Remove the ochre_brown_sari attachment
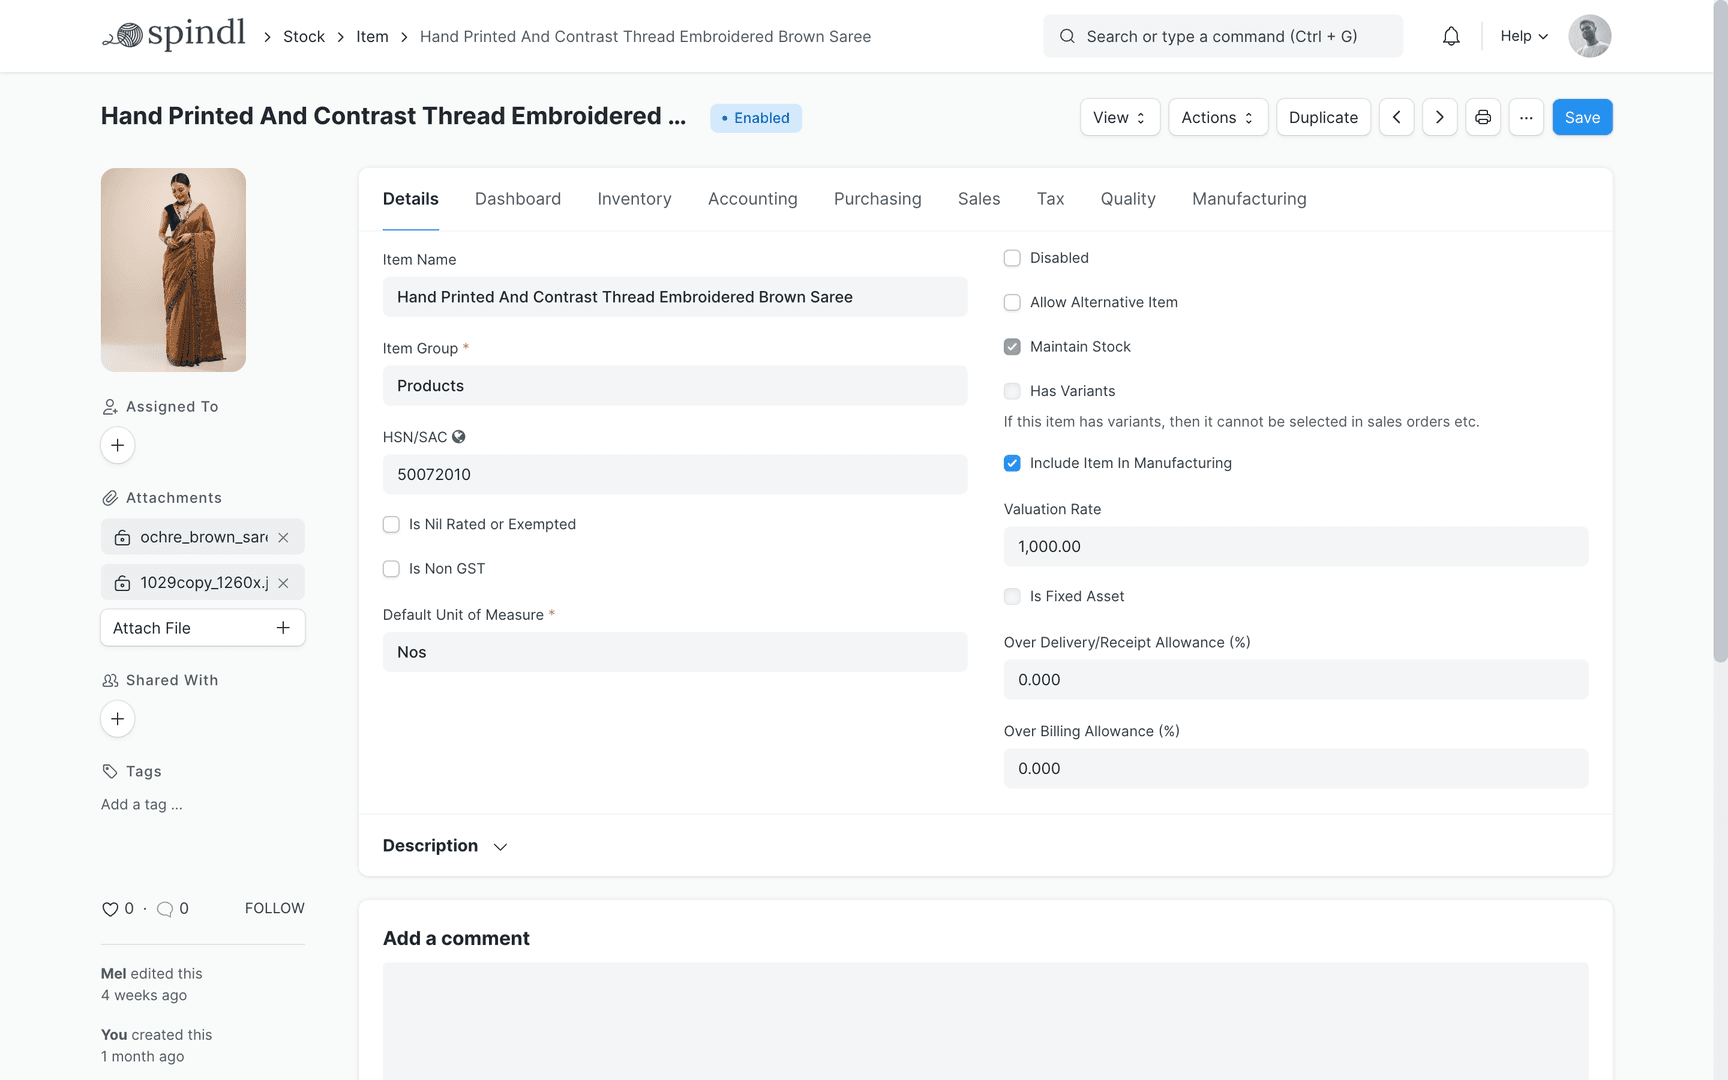 click(x=284, y=538)
